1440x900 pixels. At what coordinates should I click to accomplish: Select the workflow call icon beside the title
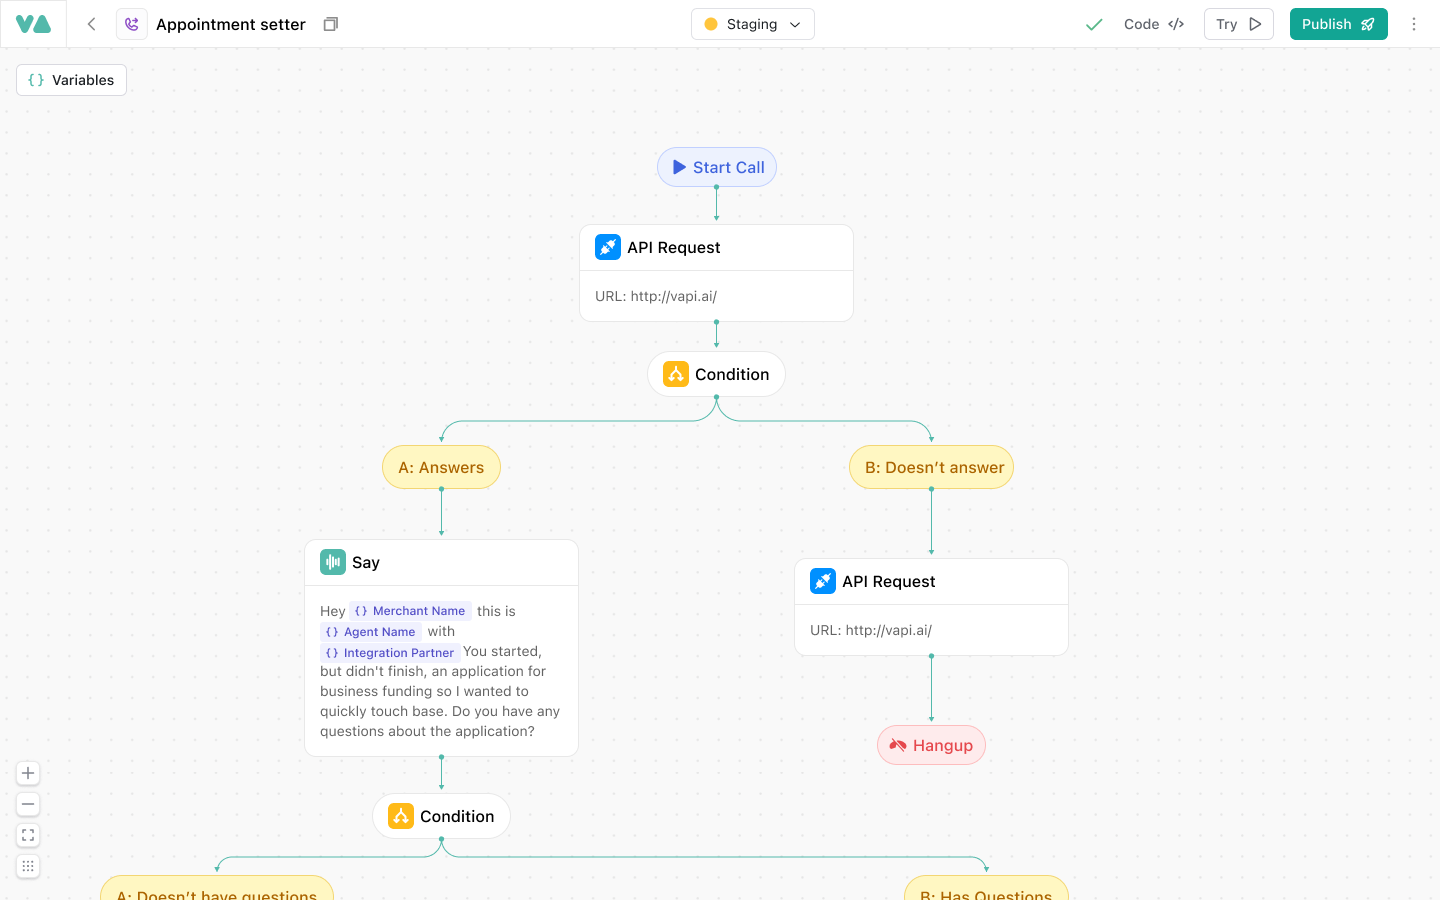[131, 23]
